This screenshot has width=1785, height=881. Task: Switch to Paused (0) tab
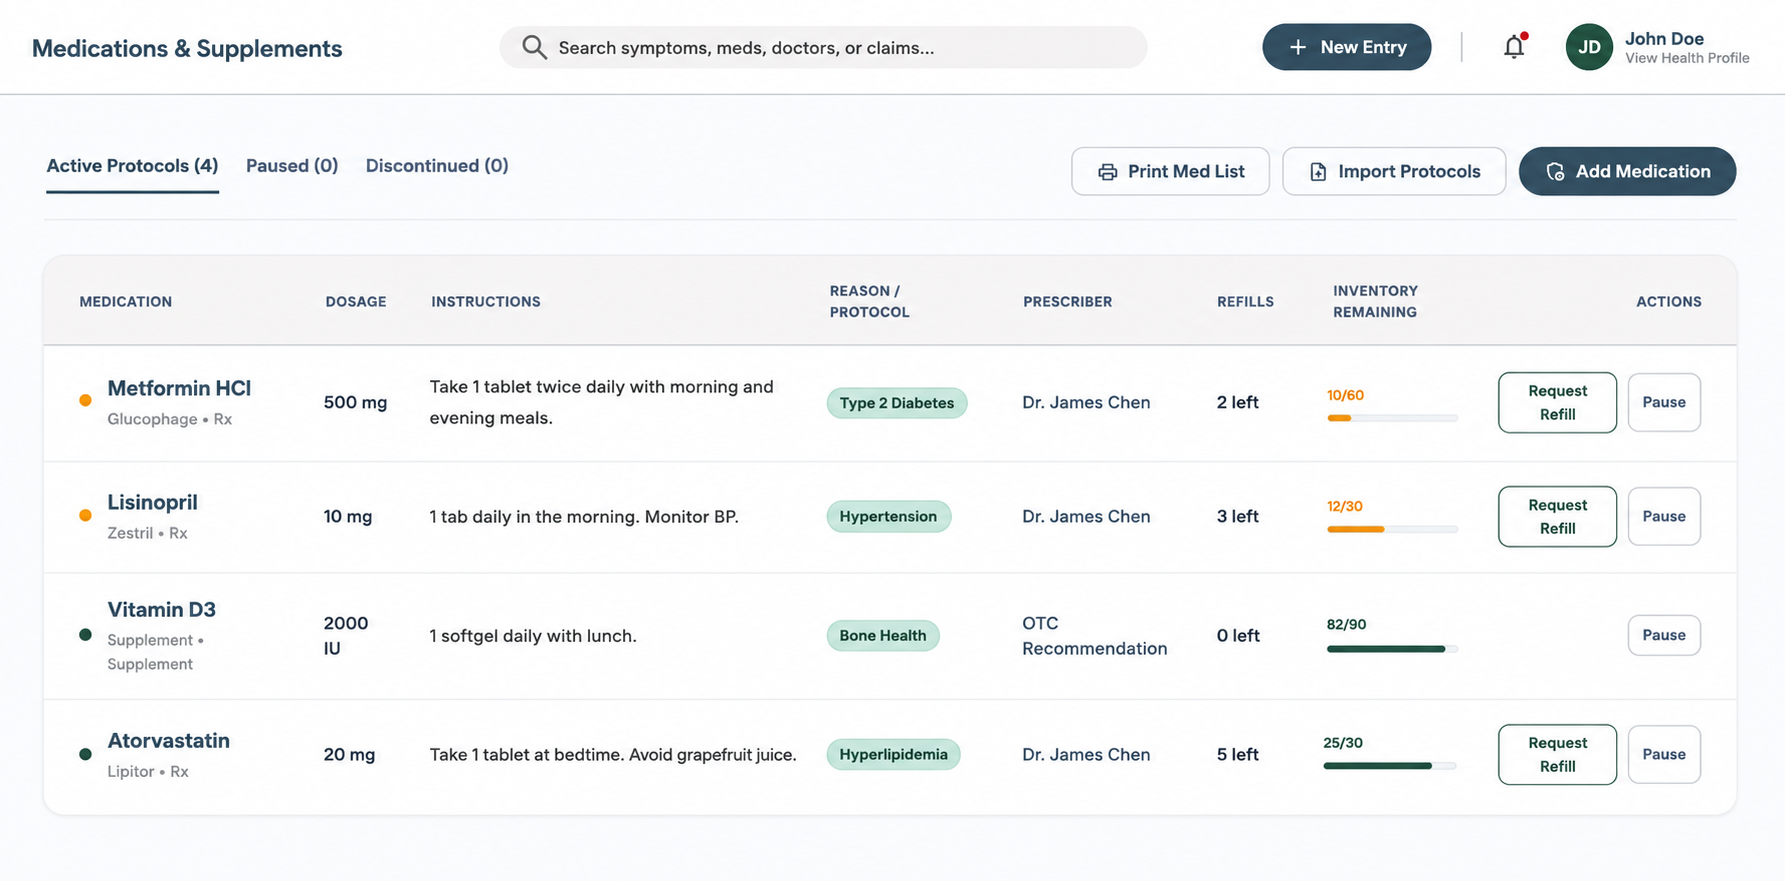(x=292, y=166)
